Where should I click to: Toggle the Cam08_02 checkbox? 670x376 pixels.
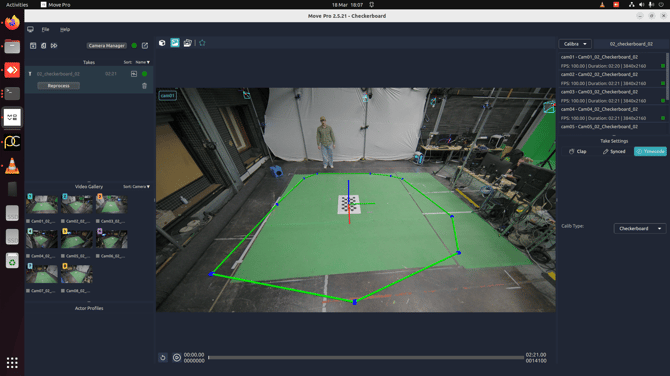pyautogui.click(x=63, y=291)
